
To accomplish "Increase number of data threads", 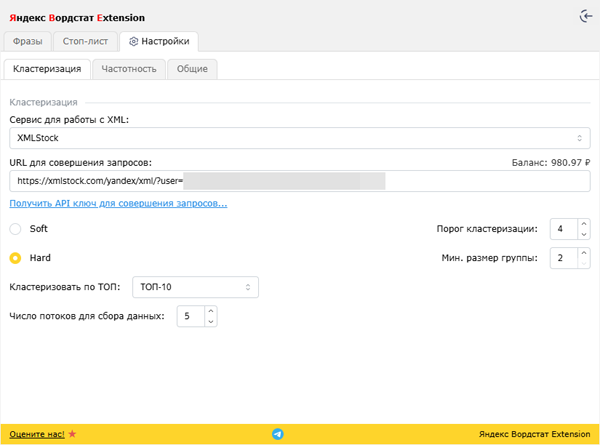I will tap(209, 311).
